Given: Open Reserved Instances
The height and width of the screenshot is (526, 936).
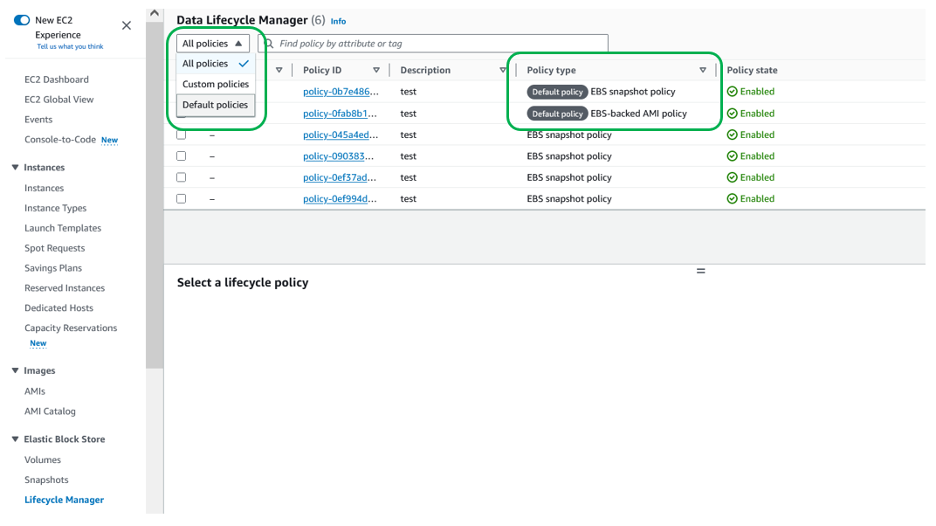Looking at the screenshot, I should [64, 288].
